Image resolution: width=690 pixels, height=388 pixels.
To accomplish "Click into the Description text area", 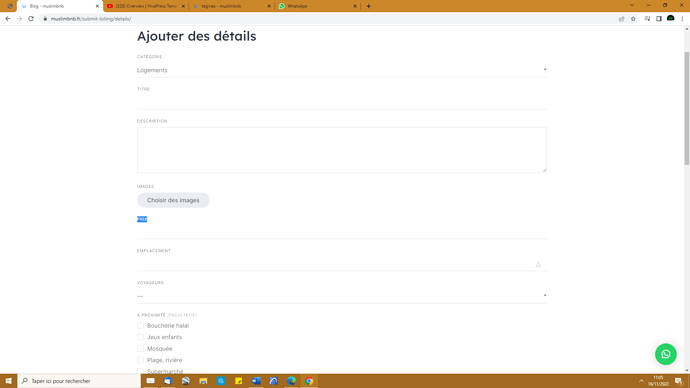I will tap(341, 150).
